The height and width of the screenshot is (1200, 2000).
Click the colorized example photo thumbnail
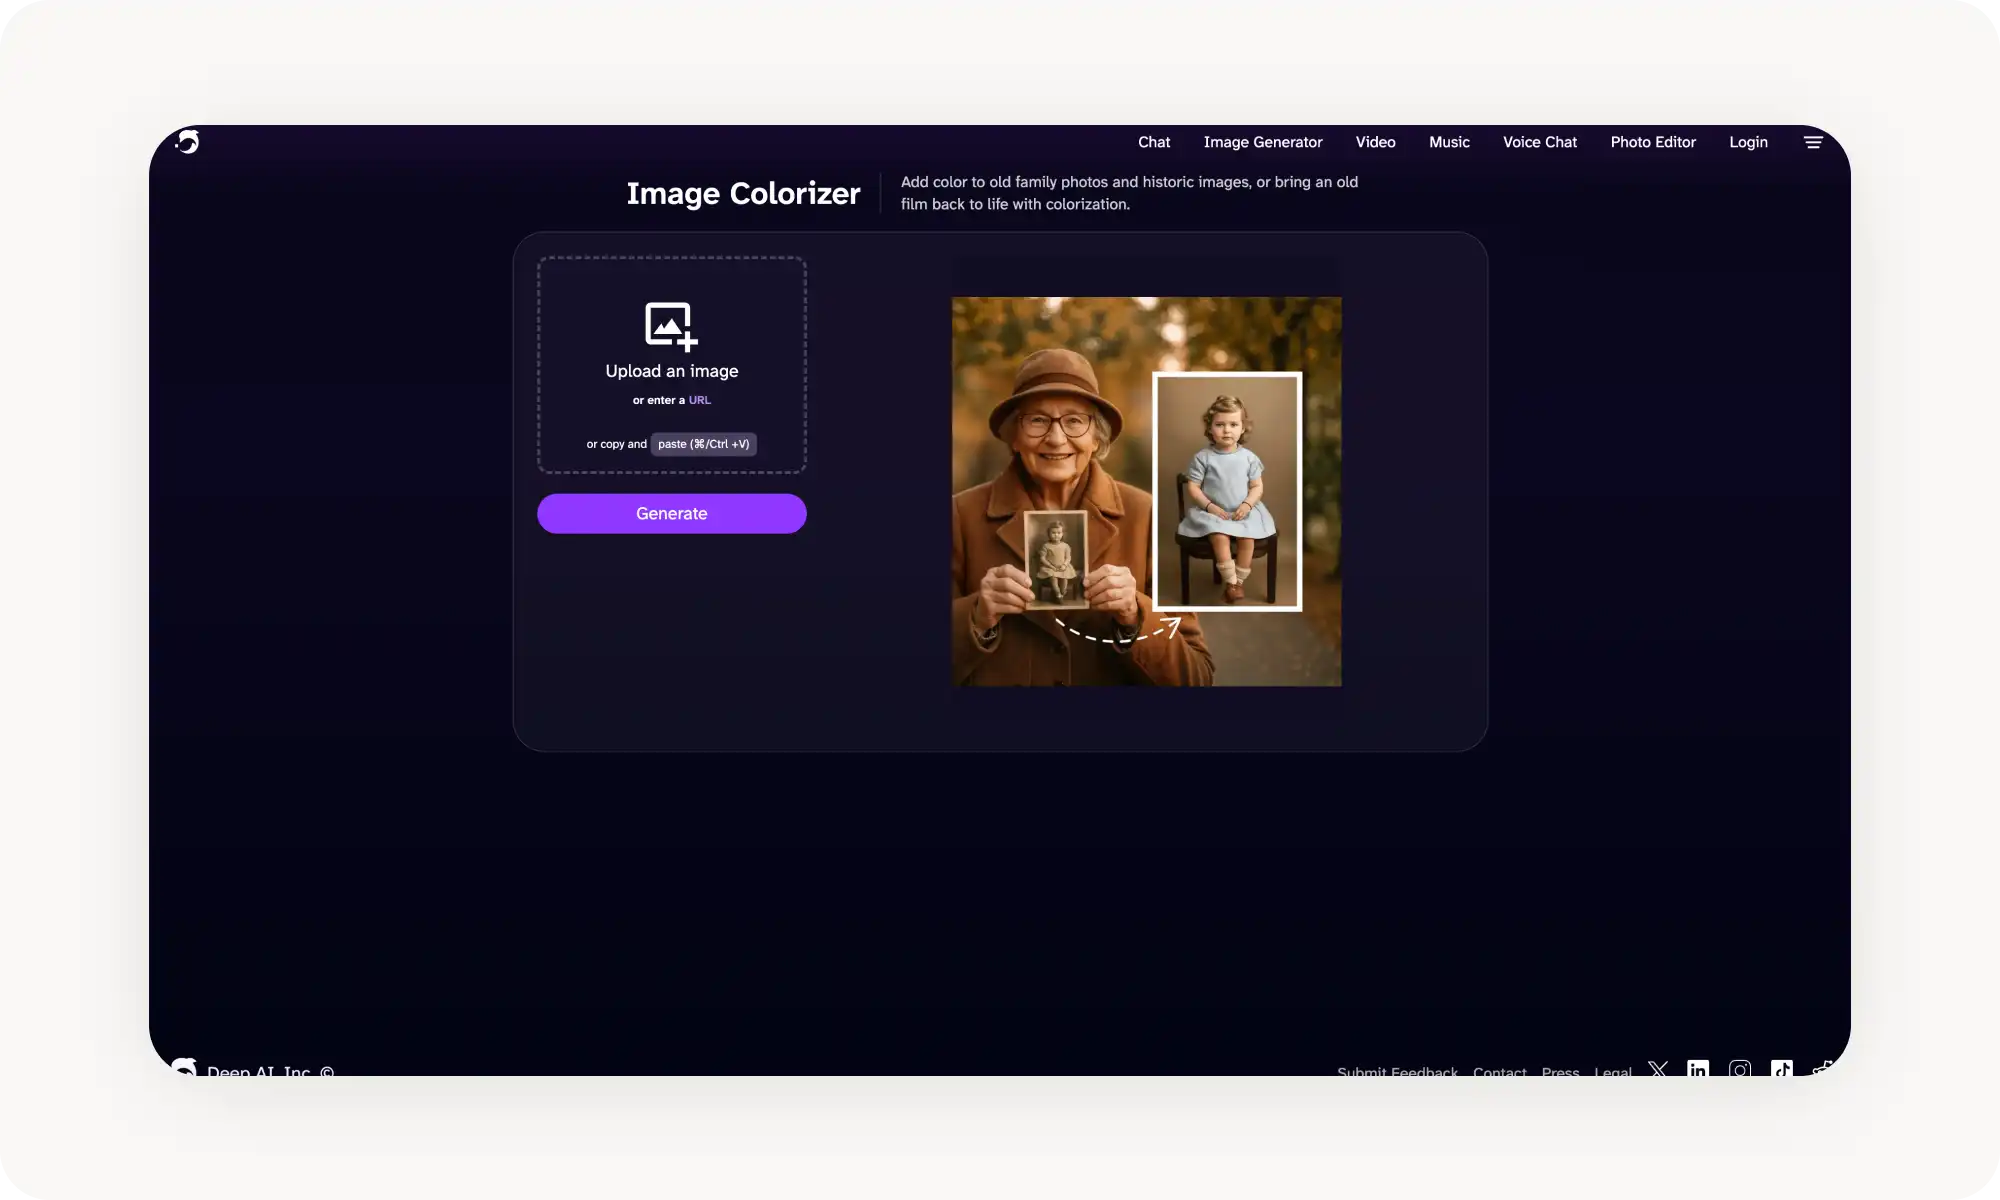tap(1227, 491)
